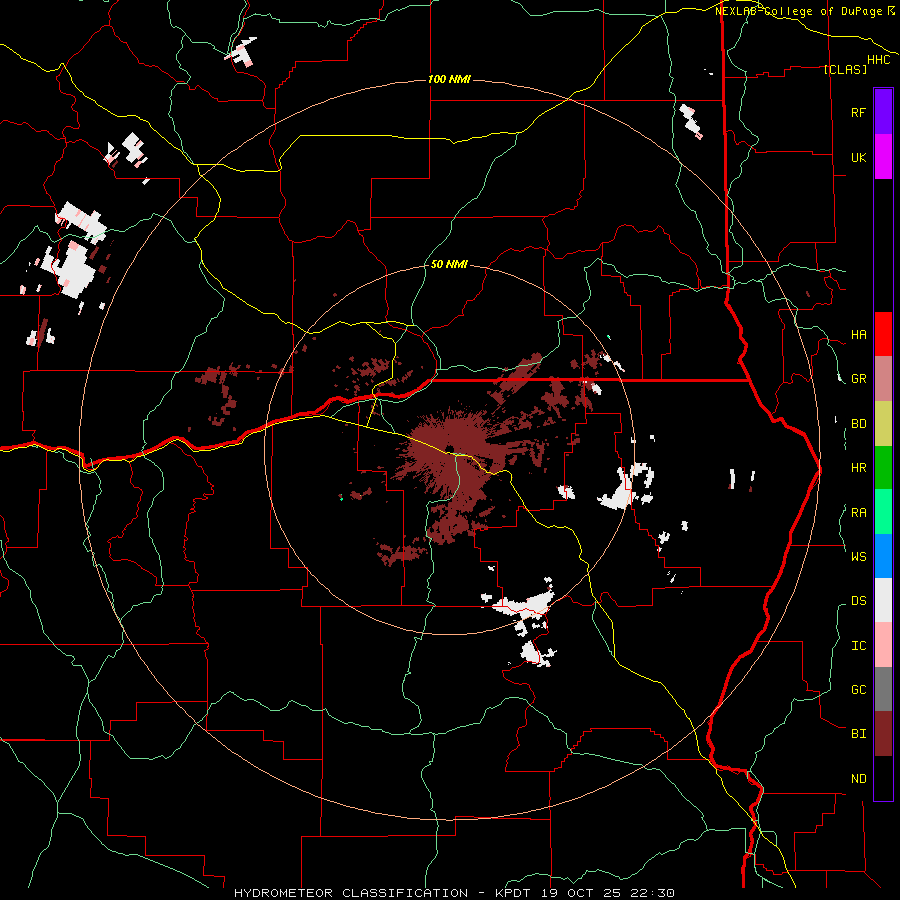Viewport: 900px width, 900px height.
Task: Click the BI legend label
Action: coord(858,734)
